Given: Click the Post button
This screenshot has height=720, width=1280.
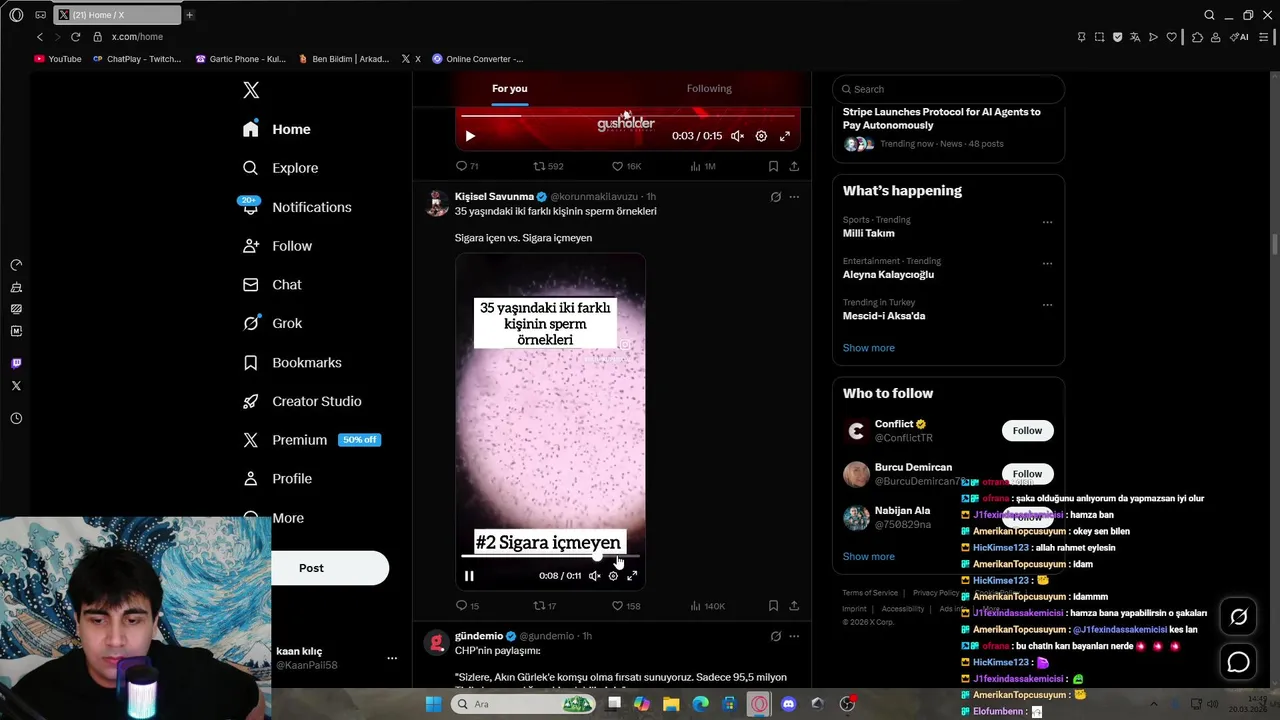Looking at the screenshot, I should (x=311, y=568).
